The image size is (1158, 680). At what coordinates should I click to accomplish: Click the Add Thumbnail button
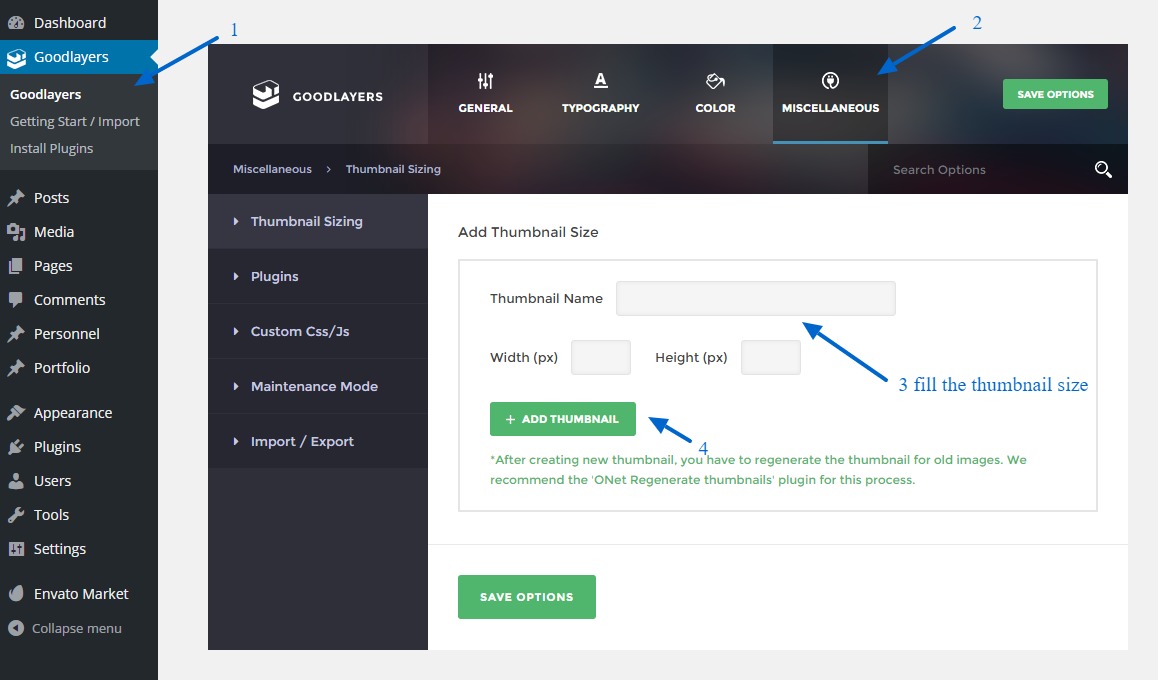pyautogui.click(x=563, y=419)
